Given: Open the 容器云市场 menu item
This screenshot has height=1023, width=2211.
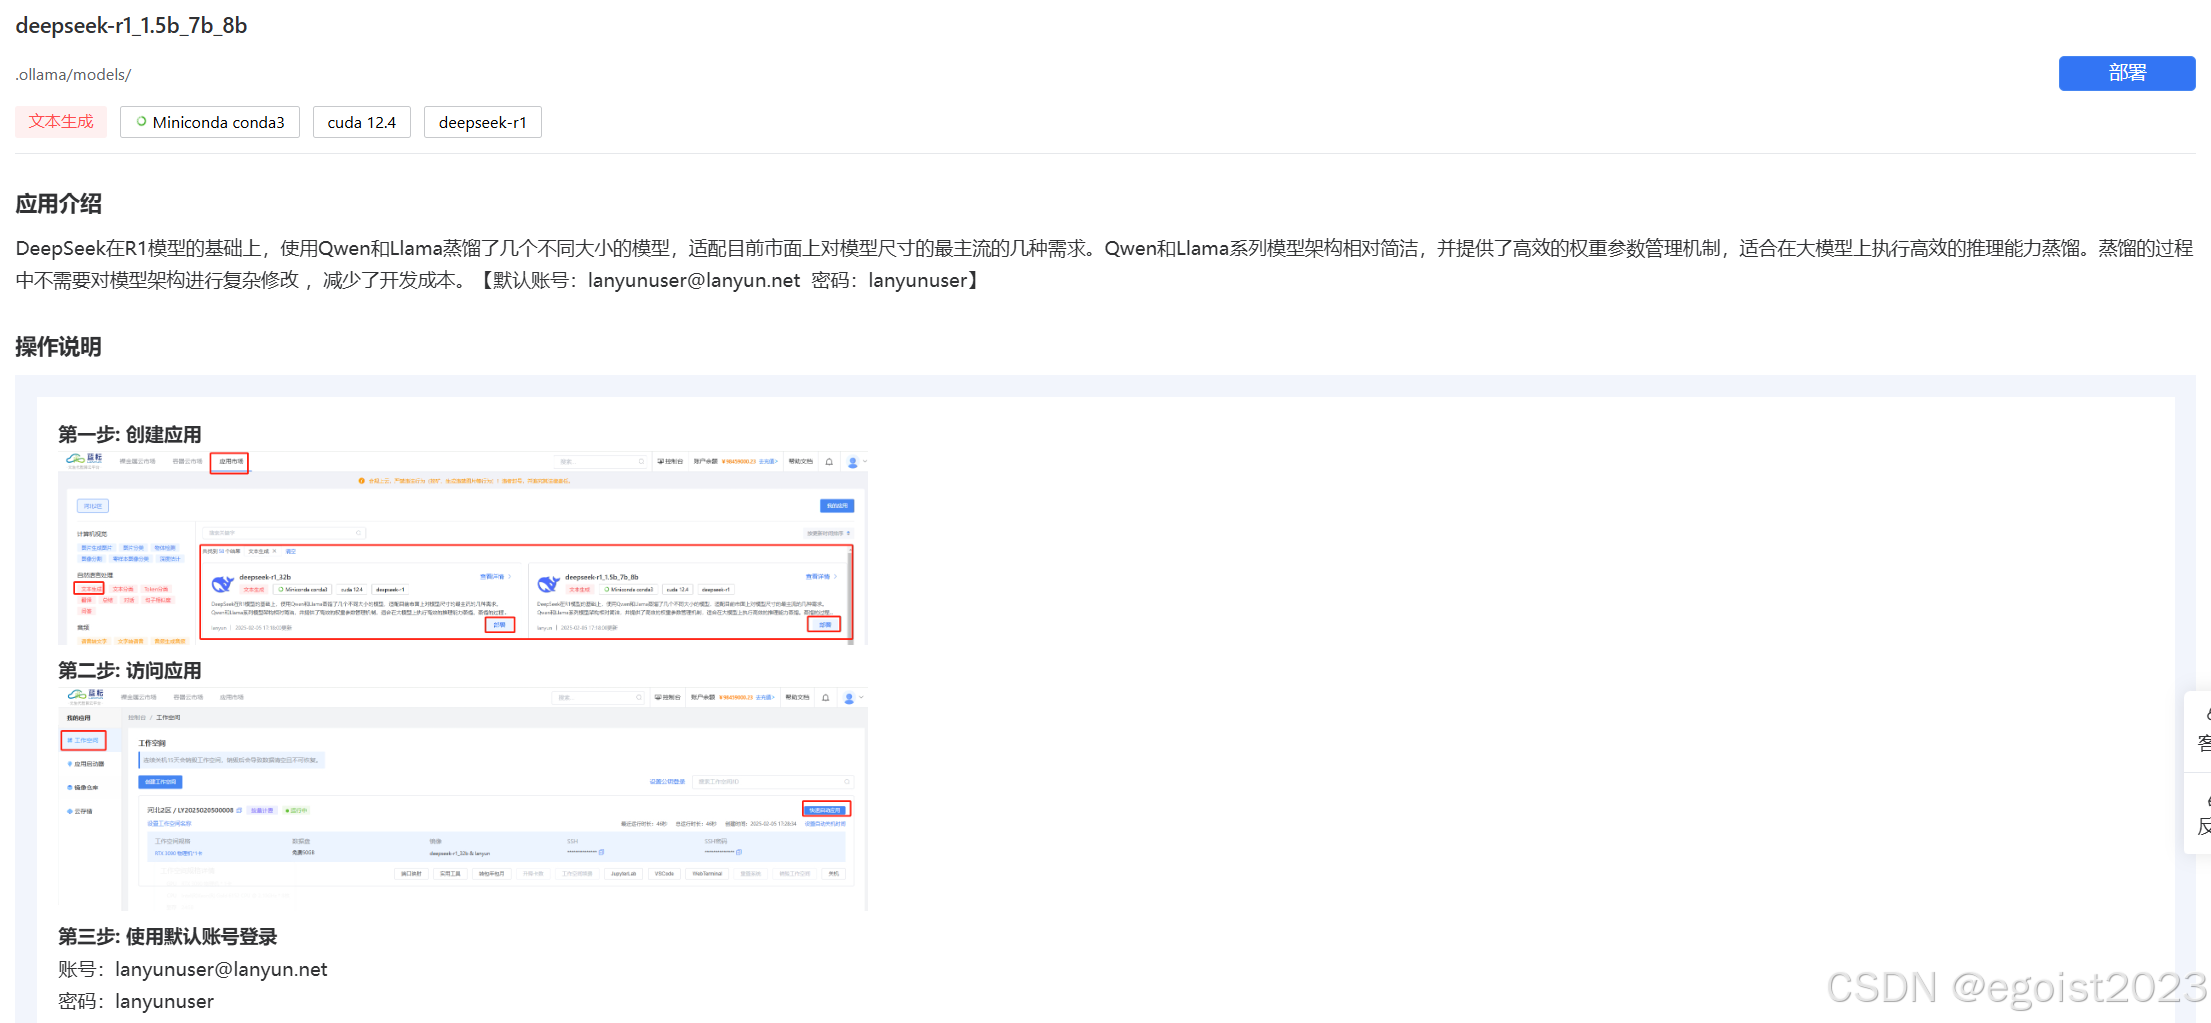Looking at the screenshot, I should click(188, 461).
